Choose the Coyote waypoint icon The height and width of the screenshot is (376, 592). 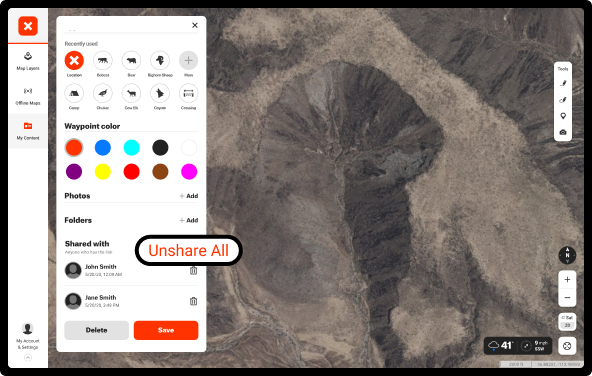[x=160, y=93]
